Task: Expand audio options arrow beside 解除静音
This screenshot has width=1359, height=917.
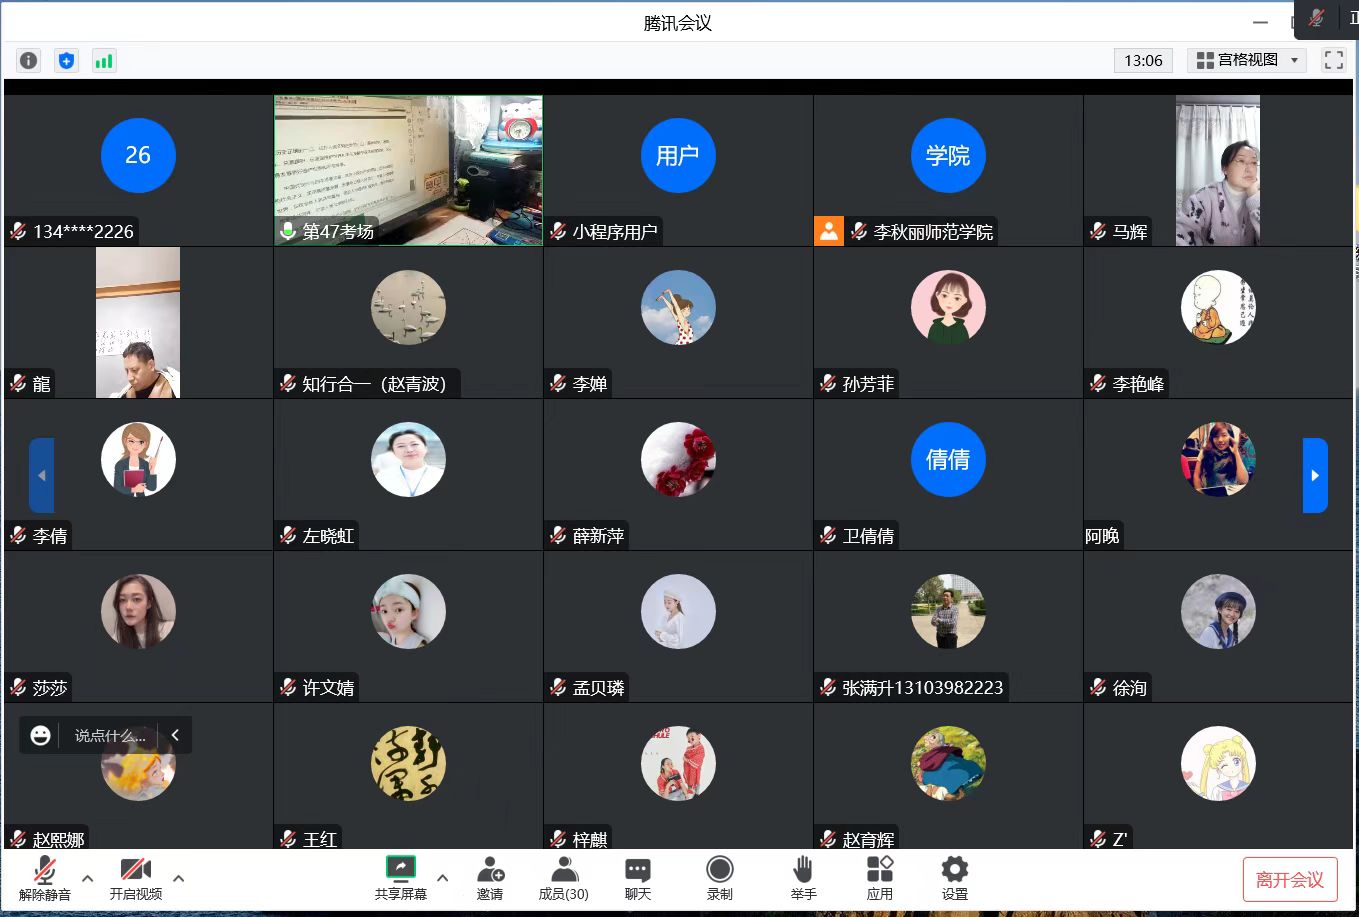Action: click(x=87, y=878)
